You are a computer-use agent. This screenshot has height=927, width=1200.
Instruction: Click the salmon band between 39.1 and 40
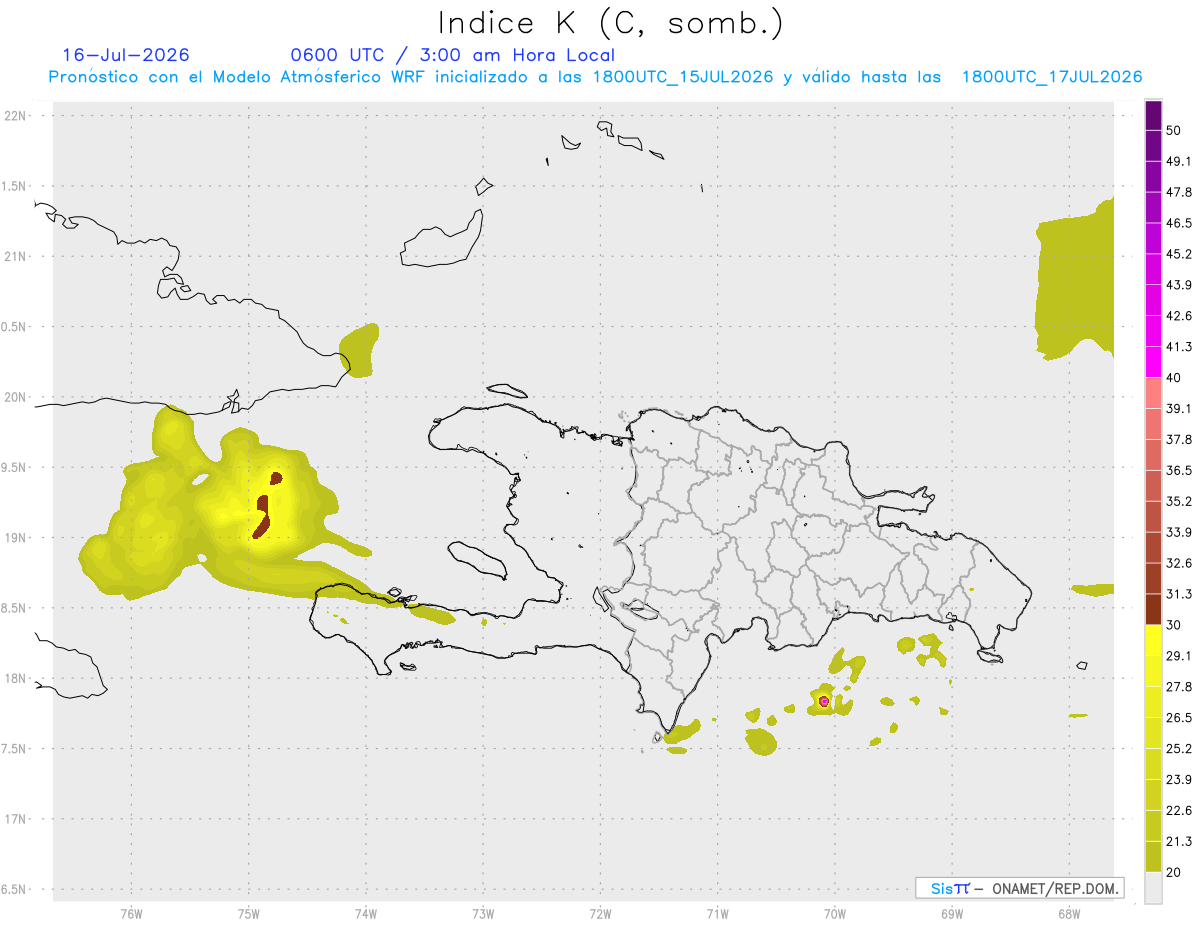point(1153,393)
